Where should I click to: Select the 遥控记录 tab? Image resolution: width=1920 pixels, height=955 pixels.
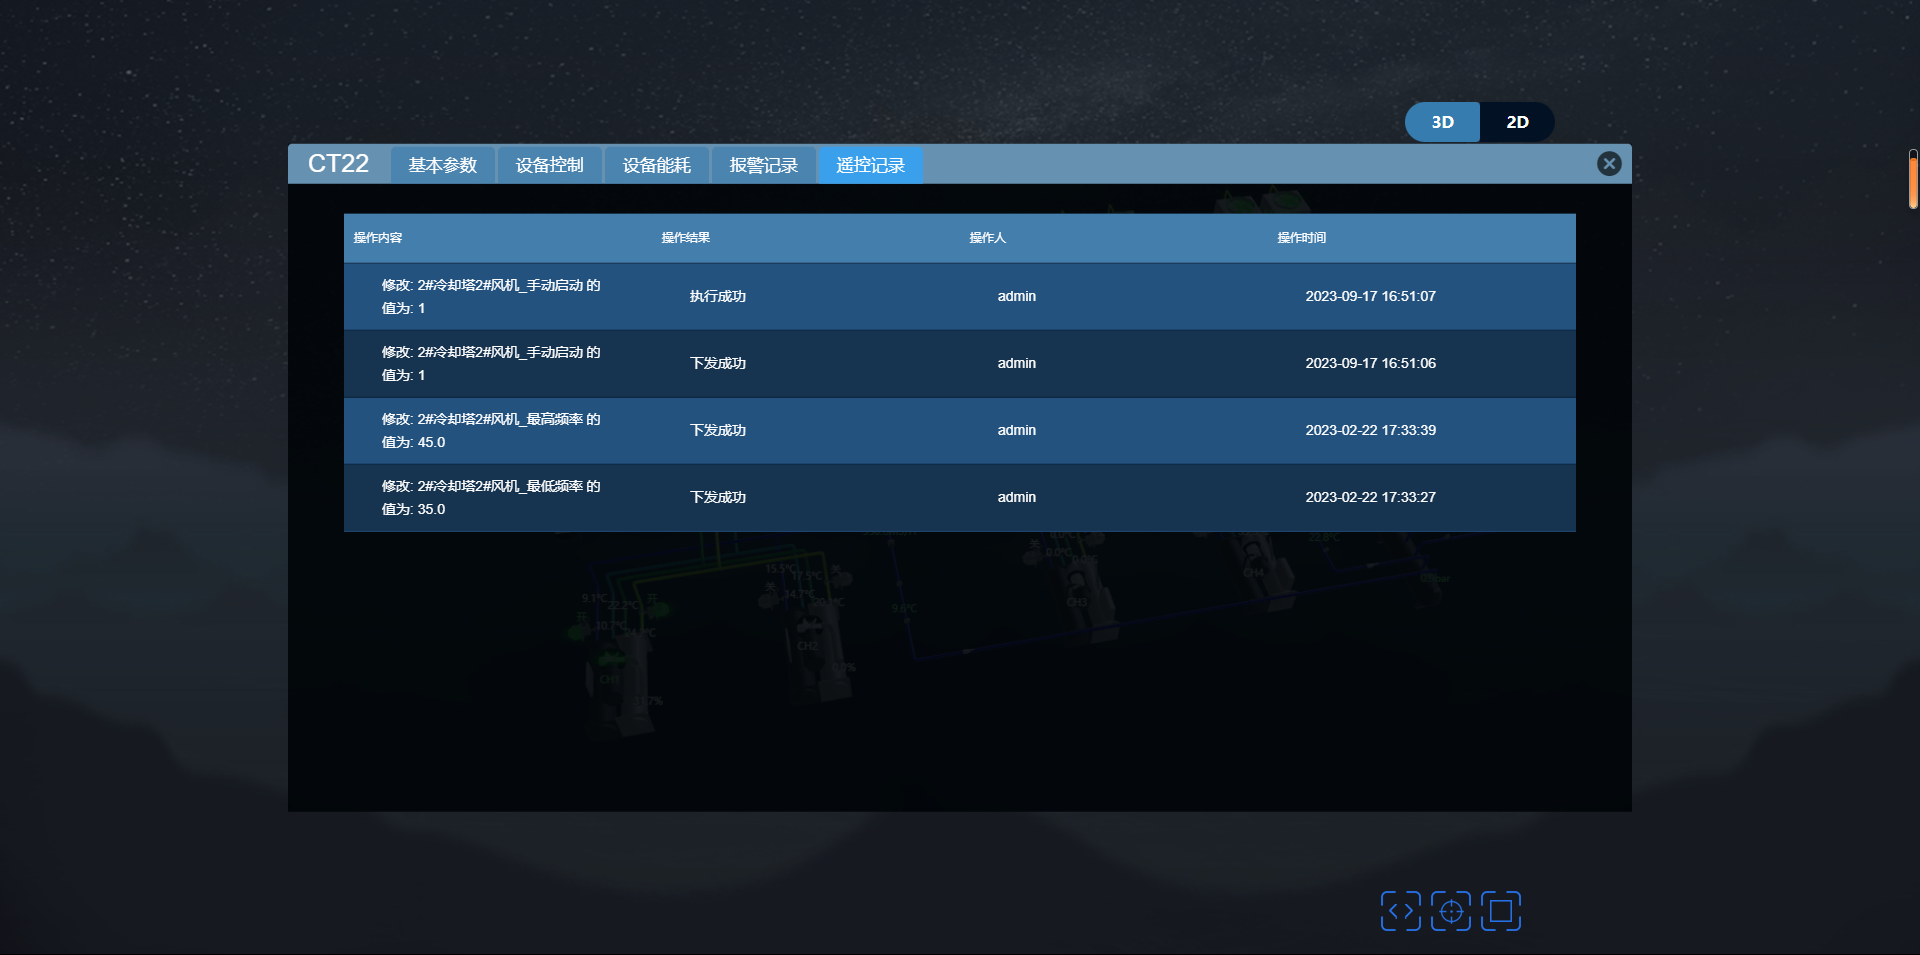(870, 165)
